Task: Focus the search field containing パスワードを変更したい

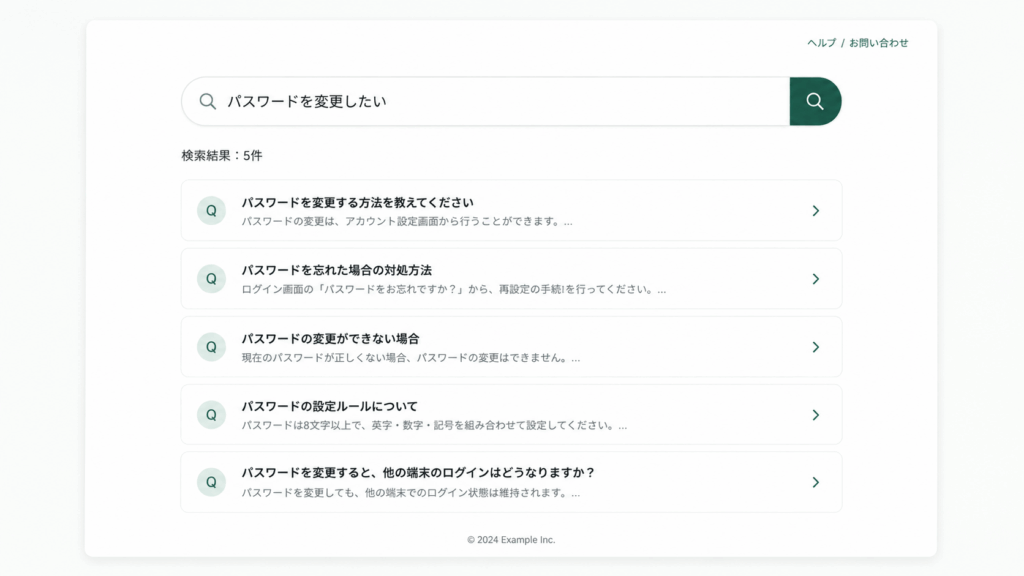Action: (486, 101)
